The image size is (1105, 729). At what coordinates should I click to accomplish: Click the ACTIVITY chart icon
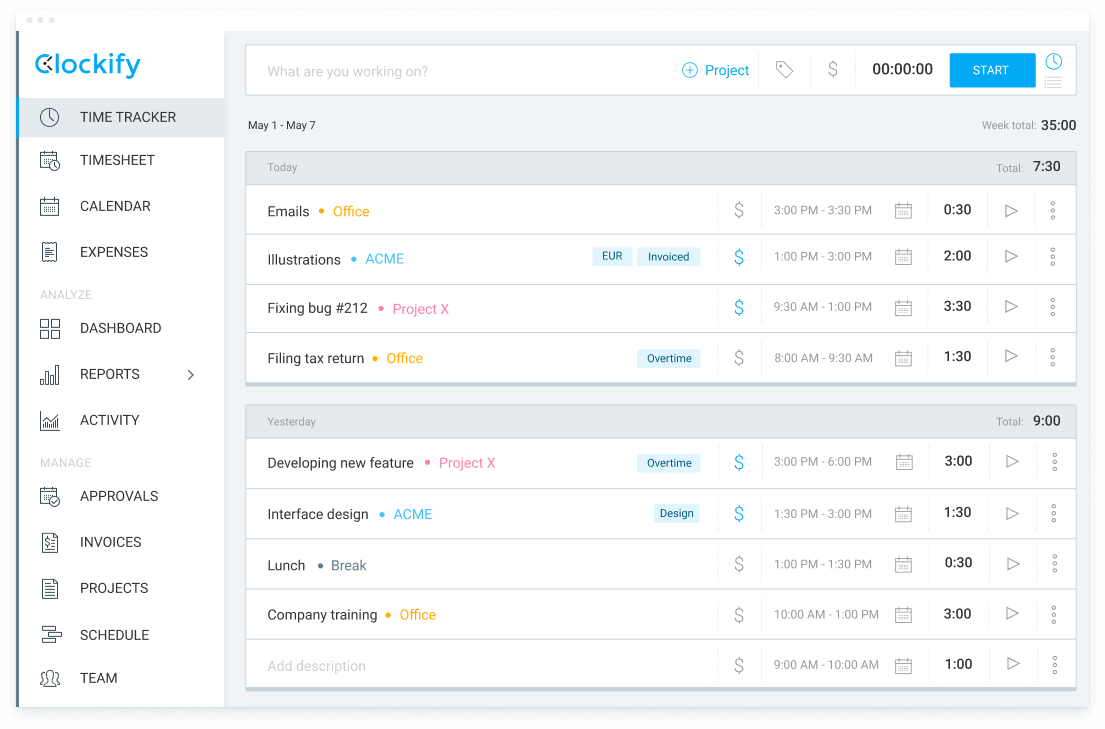tap(50, 420)
